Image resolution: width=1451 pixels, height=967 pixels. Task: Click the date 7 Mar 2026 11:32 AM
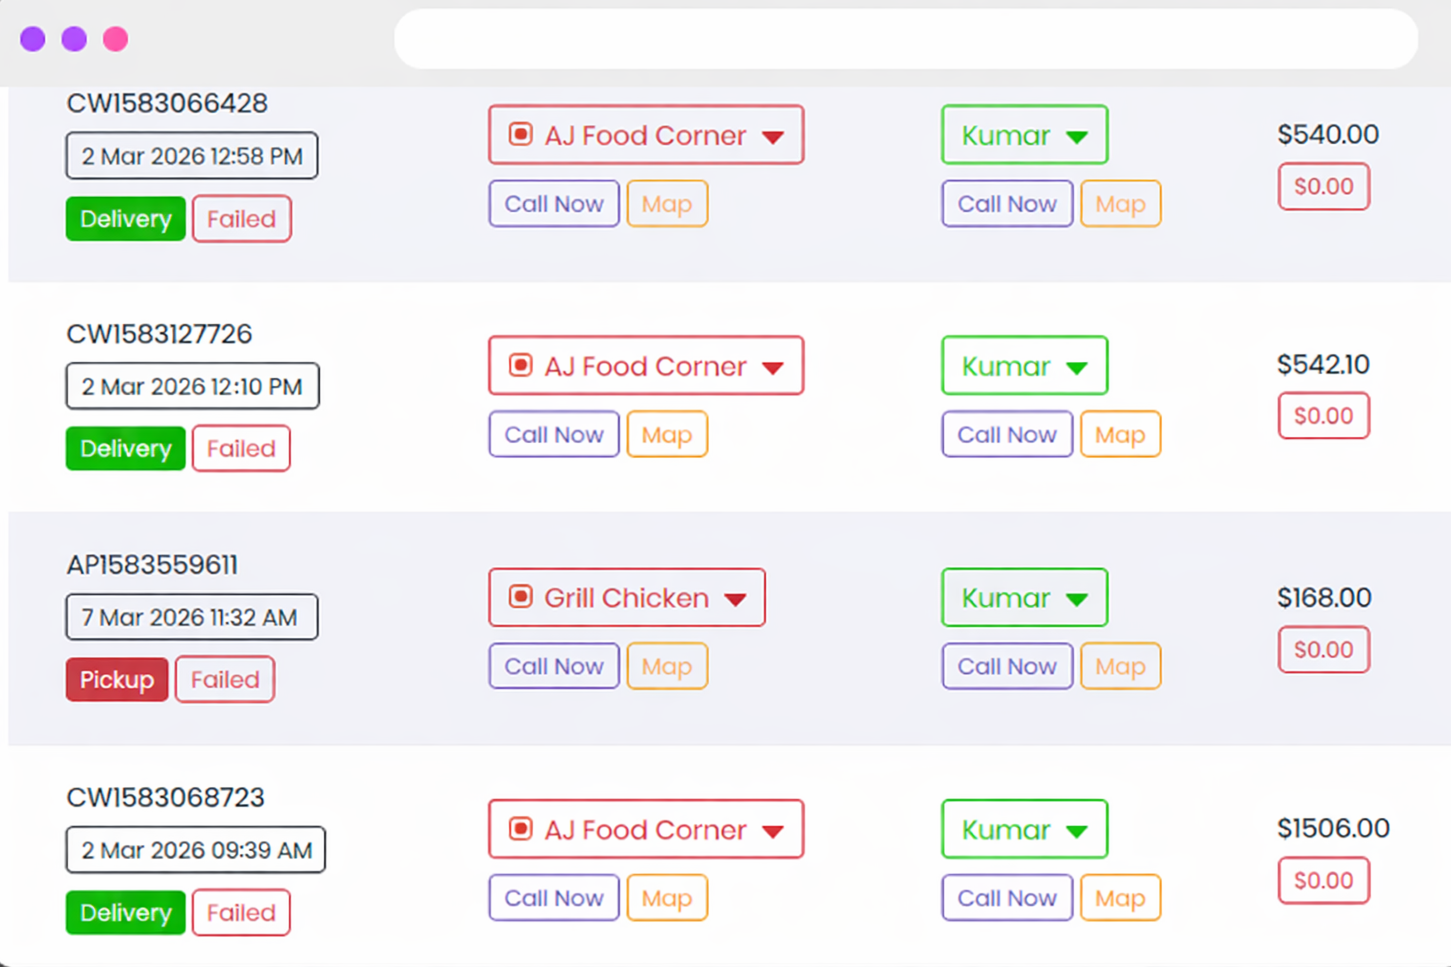click(191, 617)
